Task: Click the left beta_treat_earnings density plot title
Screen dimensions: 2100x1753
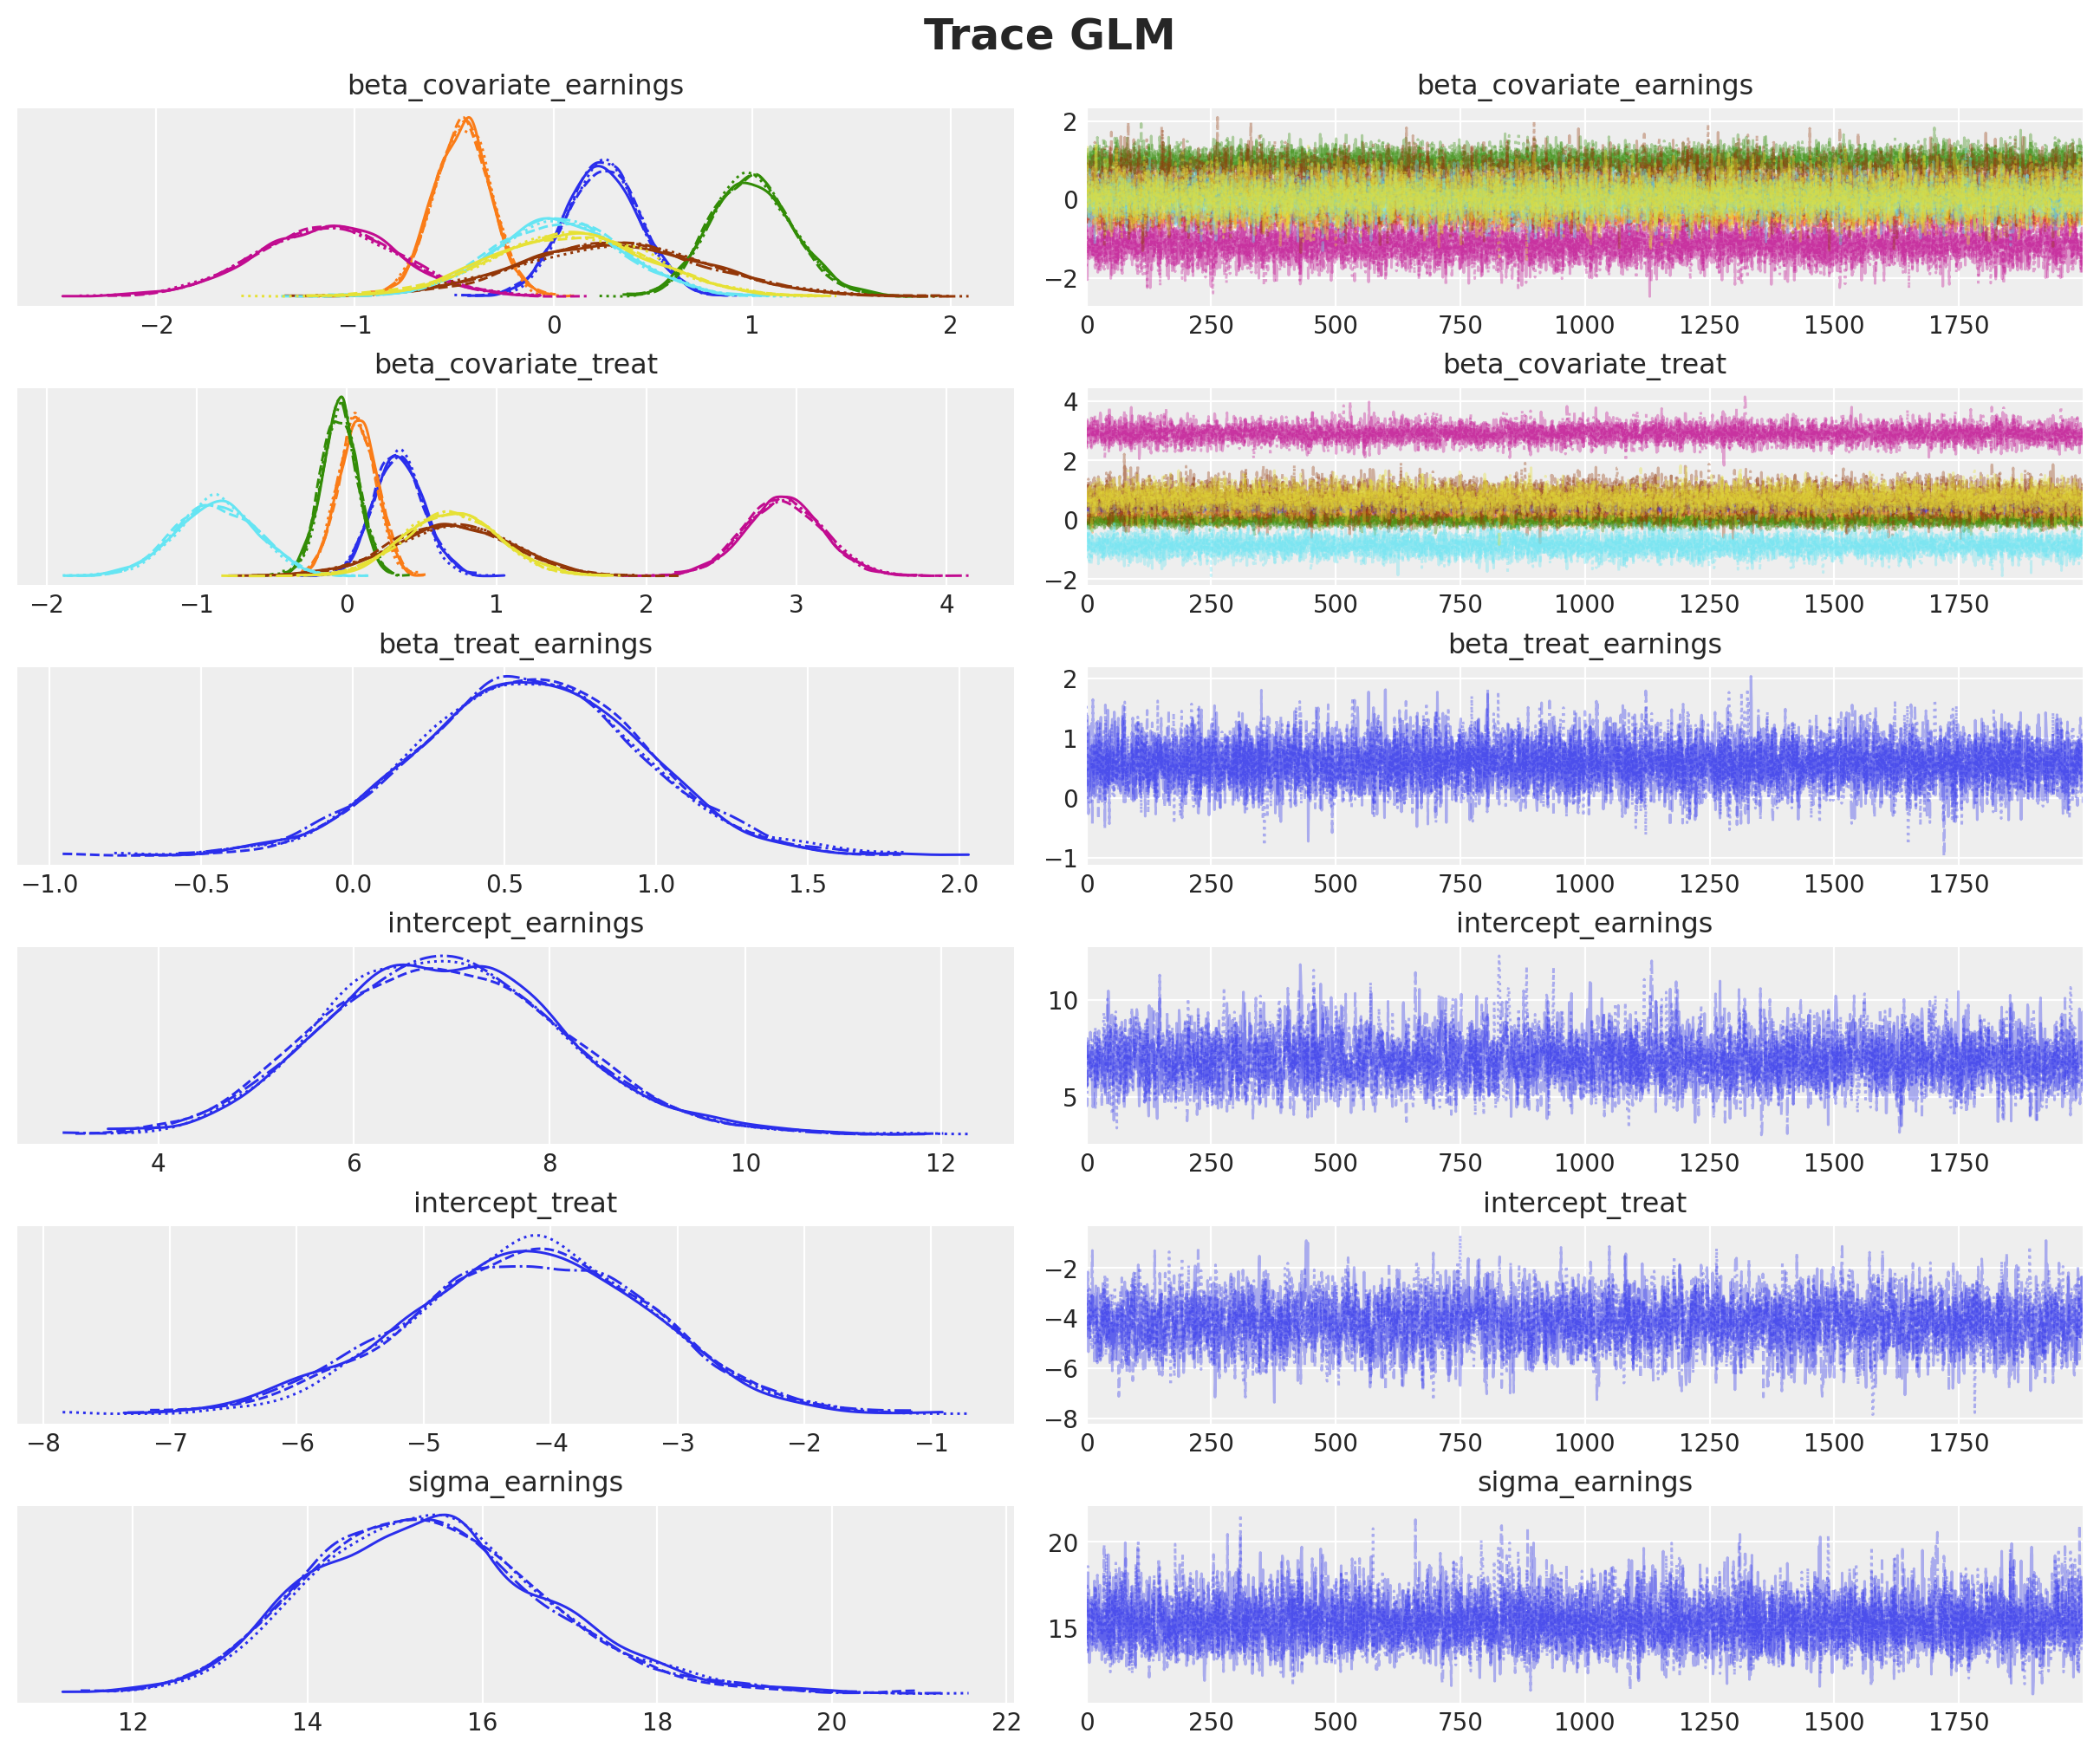Action: click(x=515, y=644)
